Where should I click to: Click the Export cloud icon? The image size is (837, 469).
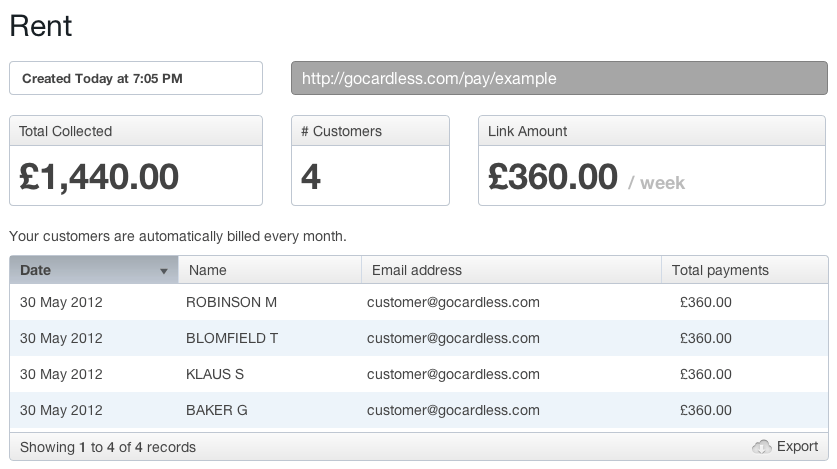762,446
